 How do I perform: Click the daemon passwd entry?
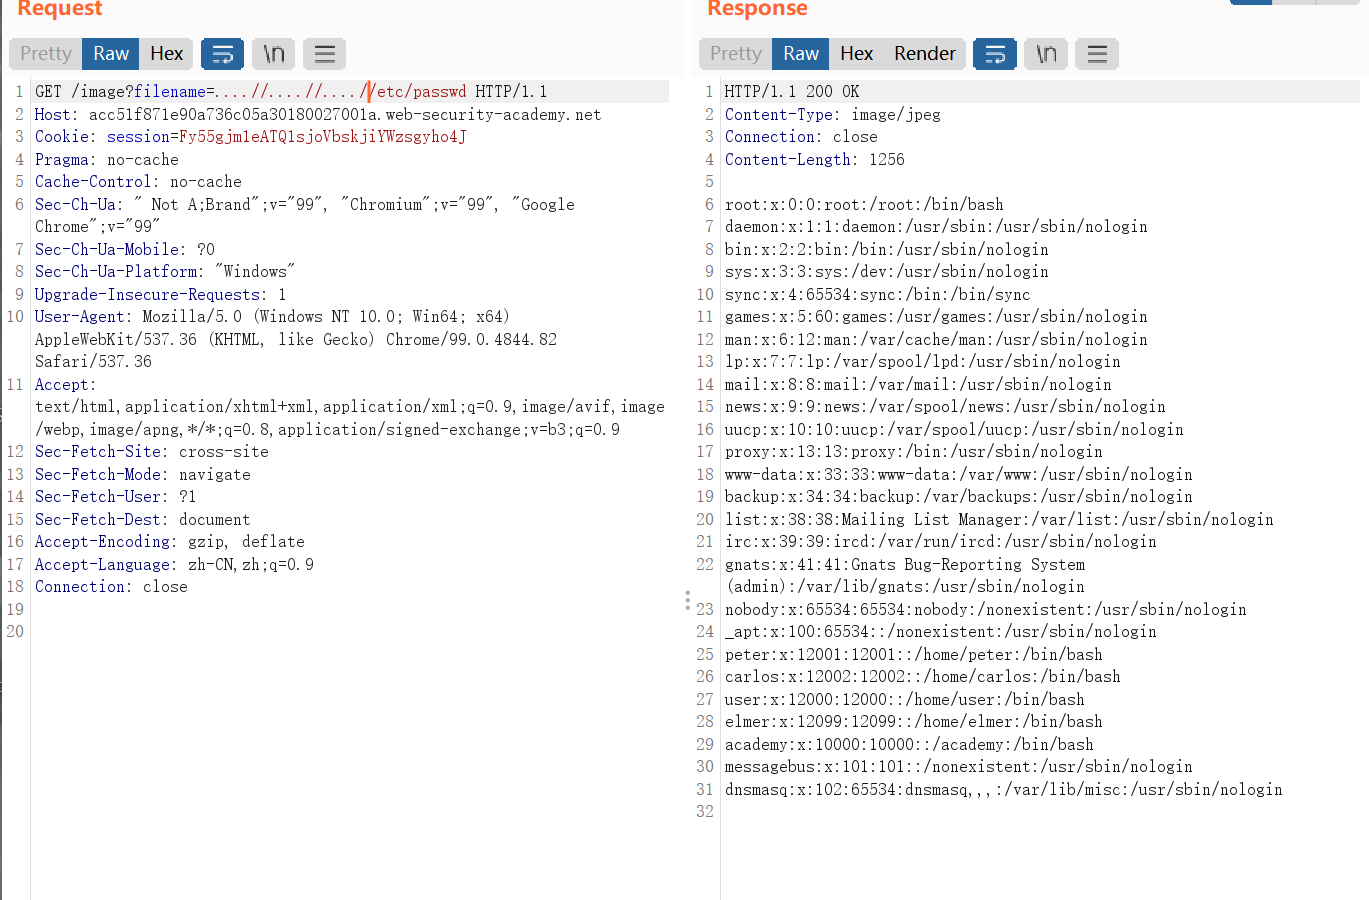pyautogui.click(x=936, y=227)
